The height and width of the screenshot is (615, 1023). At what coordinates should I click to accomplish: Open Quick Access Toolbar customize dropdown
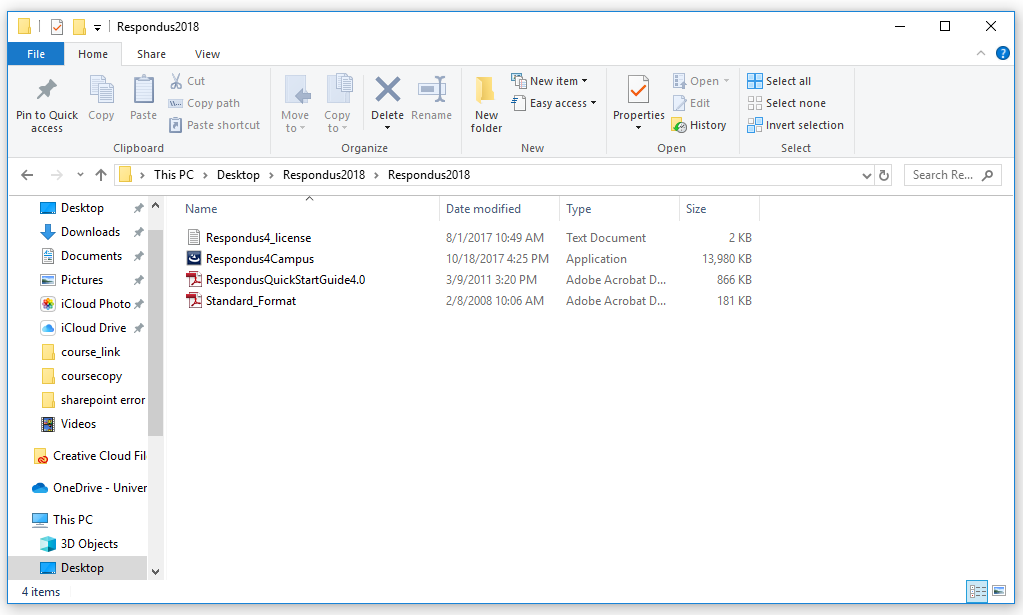click(x=97, y=27)
